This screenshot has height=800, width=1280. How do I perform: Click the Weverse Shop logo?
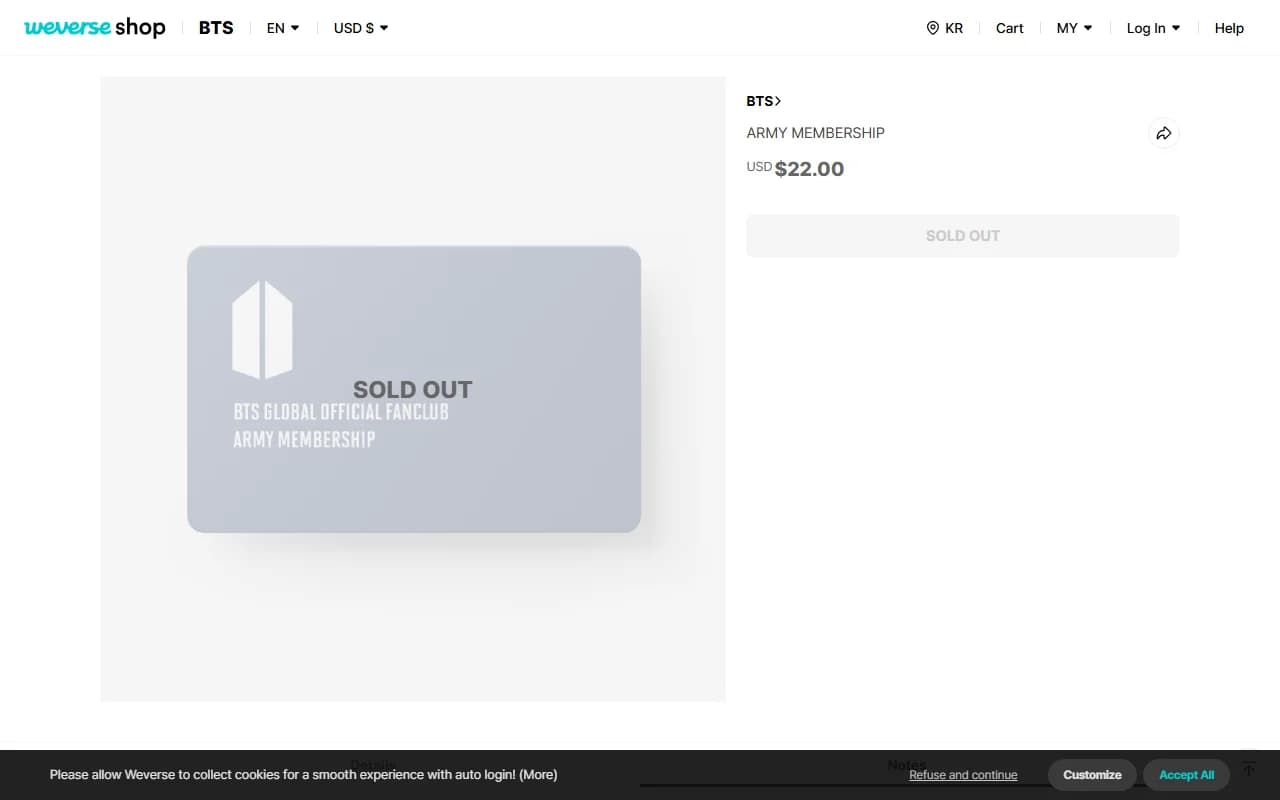click(x=94, y=27)
